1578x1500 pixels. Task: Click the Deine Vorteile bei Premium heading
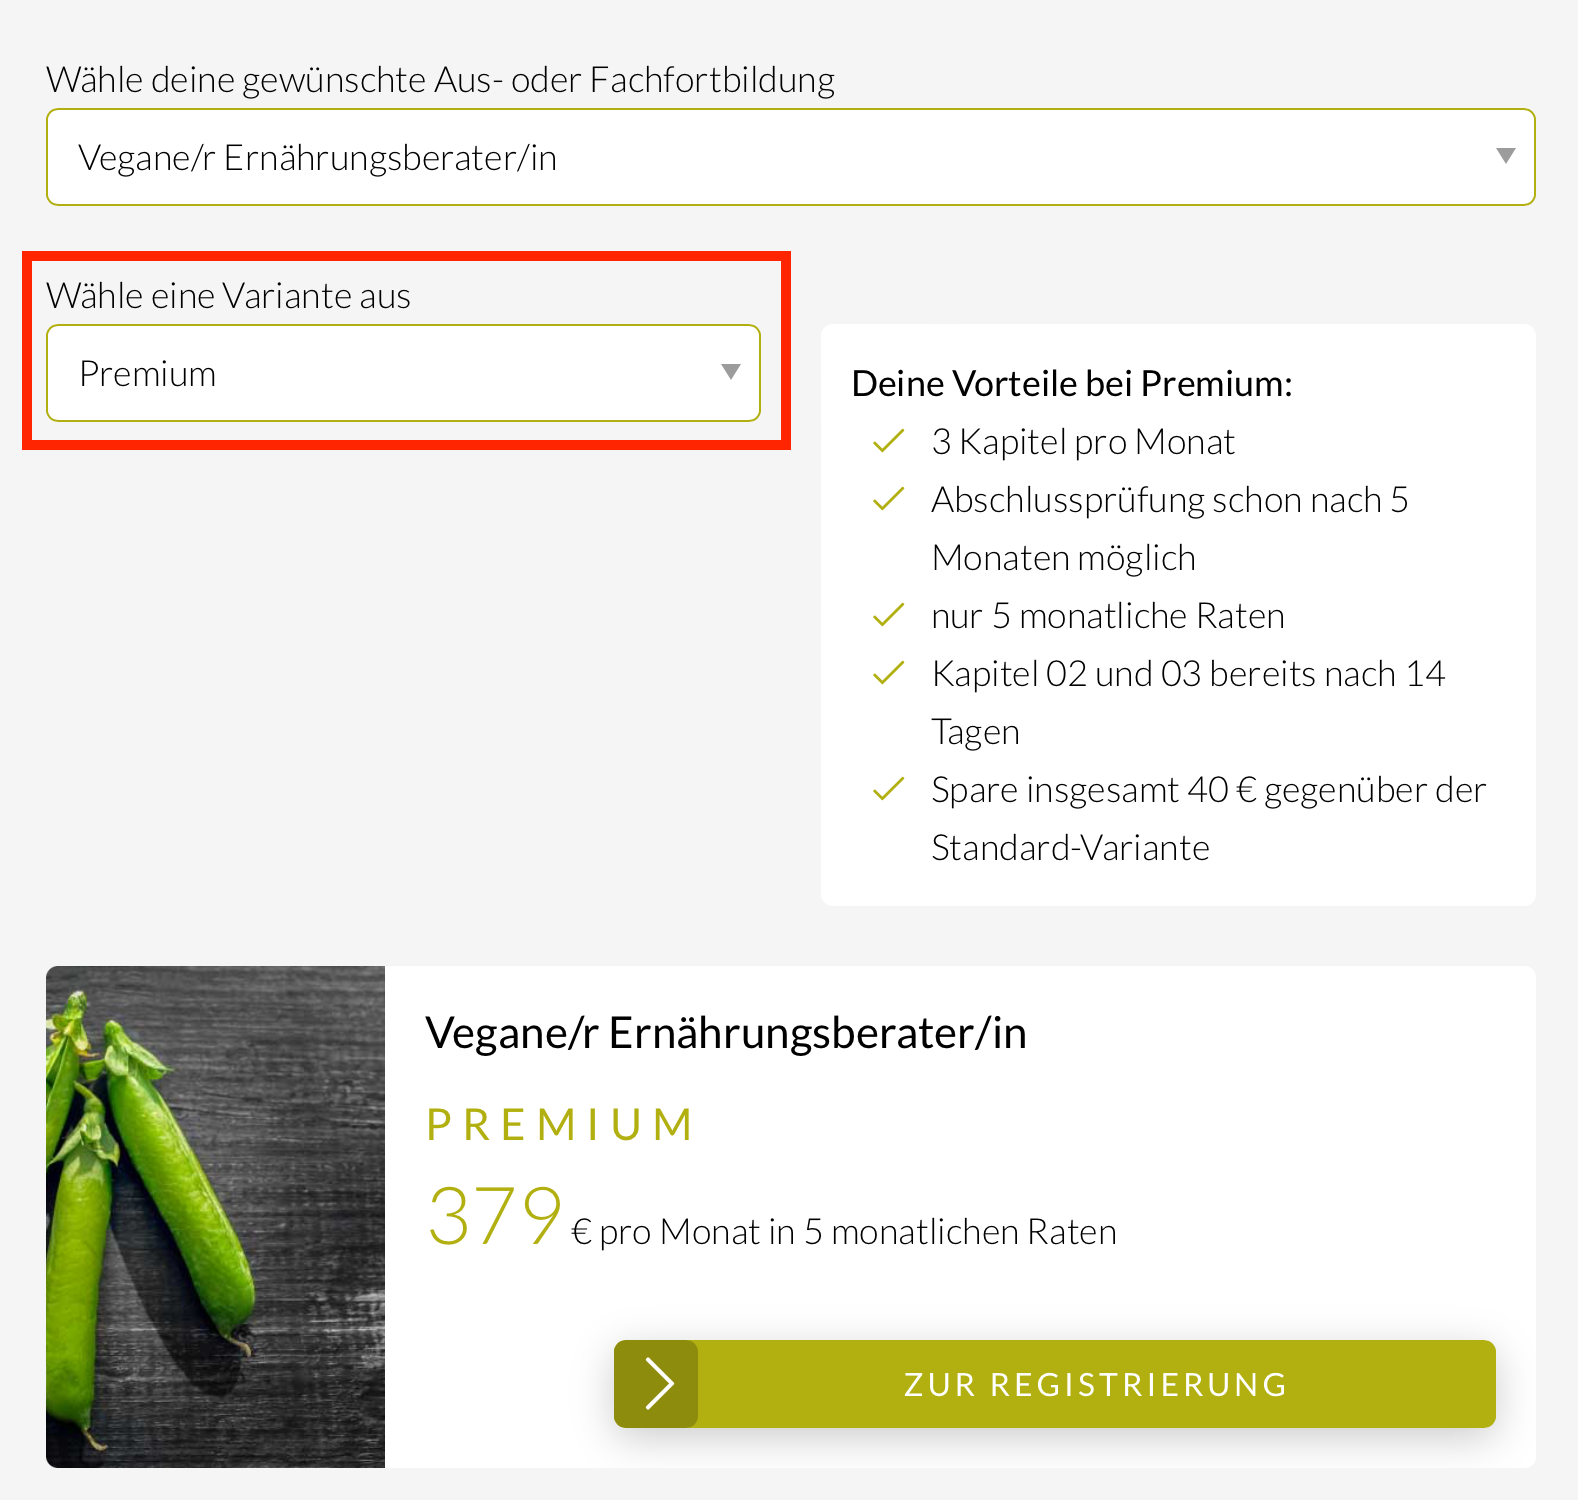1072,384
